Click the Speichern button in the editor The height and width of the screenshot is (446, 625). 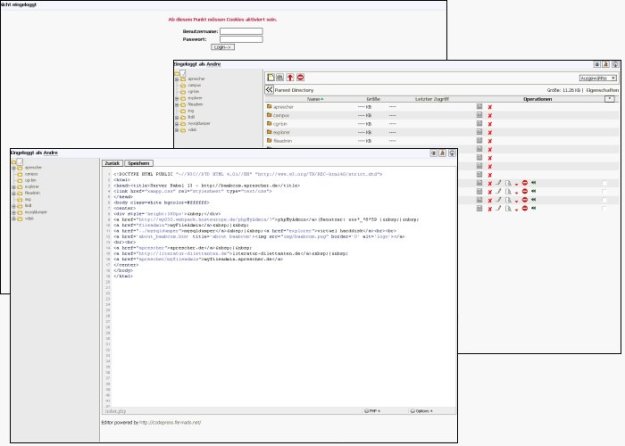point(138,163)
